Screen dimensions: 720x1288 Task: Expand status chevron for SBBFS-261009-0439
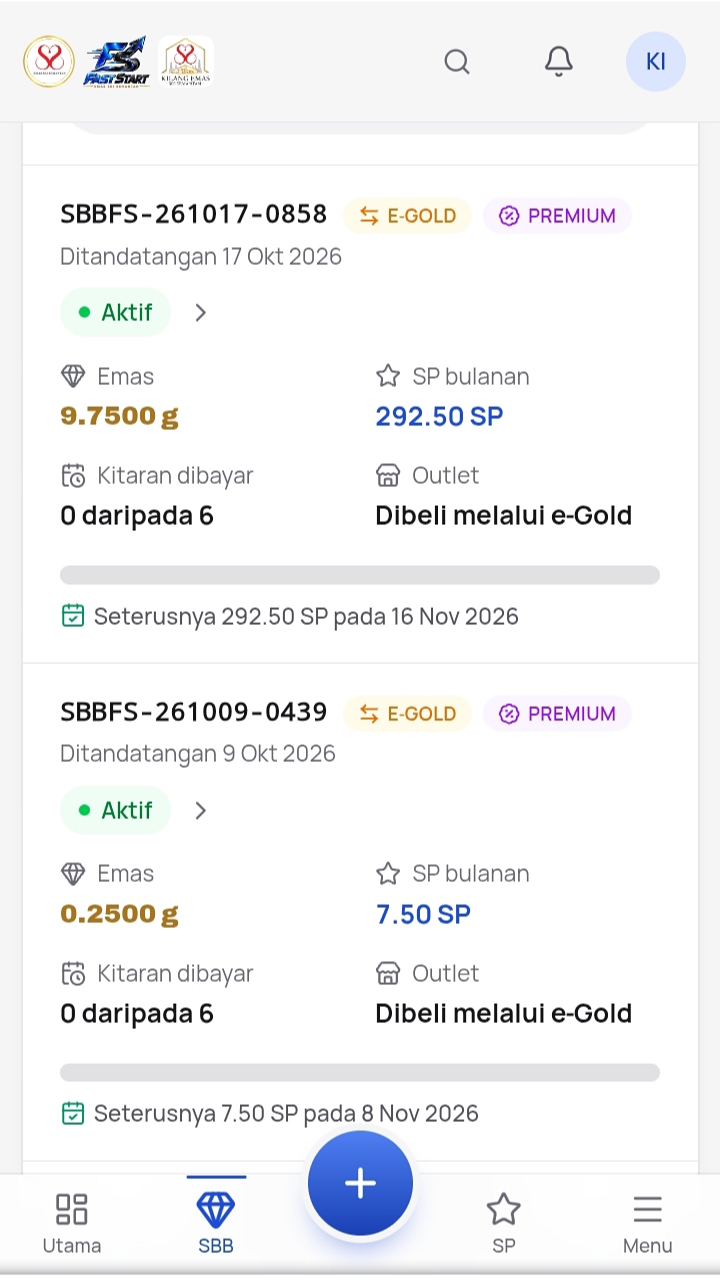click(201, 810)
